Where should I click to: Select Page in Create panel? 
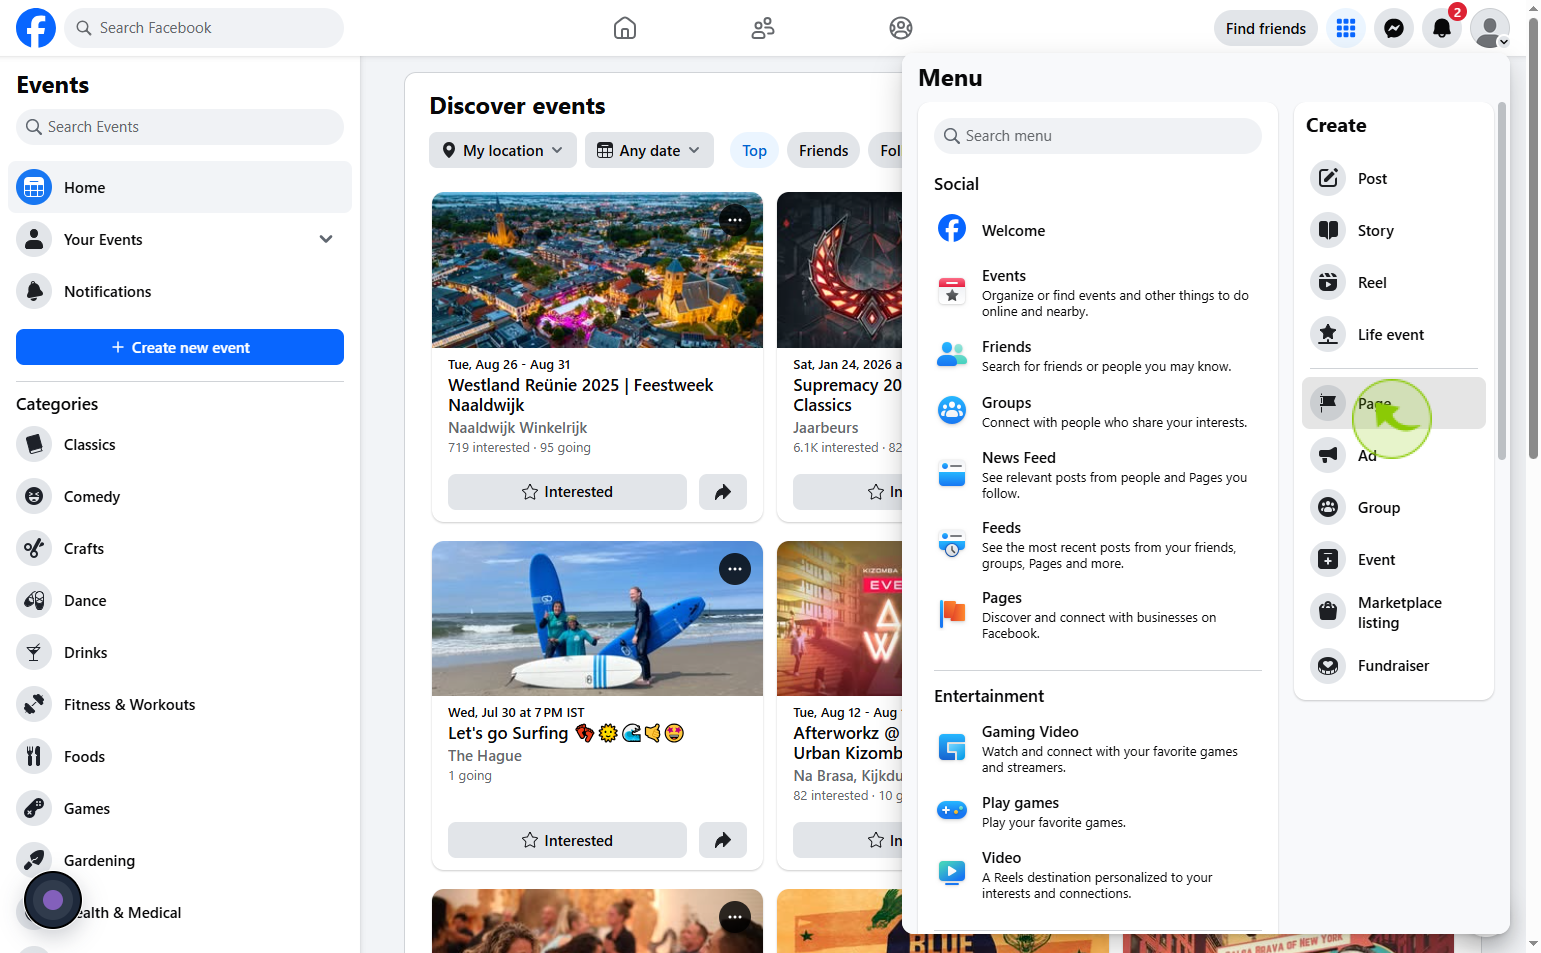pos(1394,403)
